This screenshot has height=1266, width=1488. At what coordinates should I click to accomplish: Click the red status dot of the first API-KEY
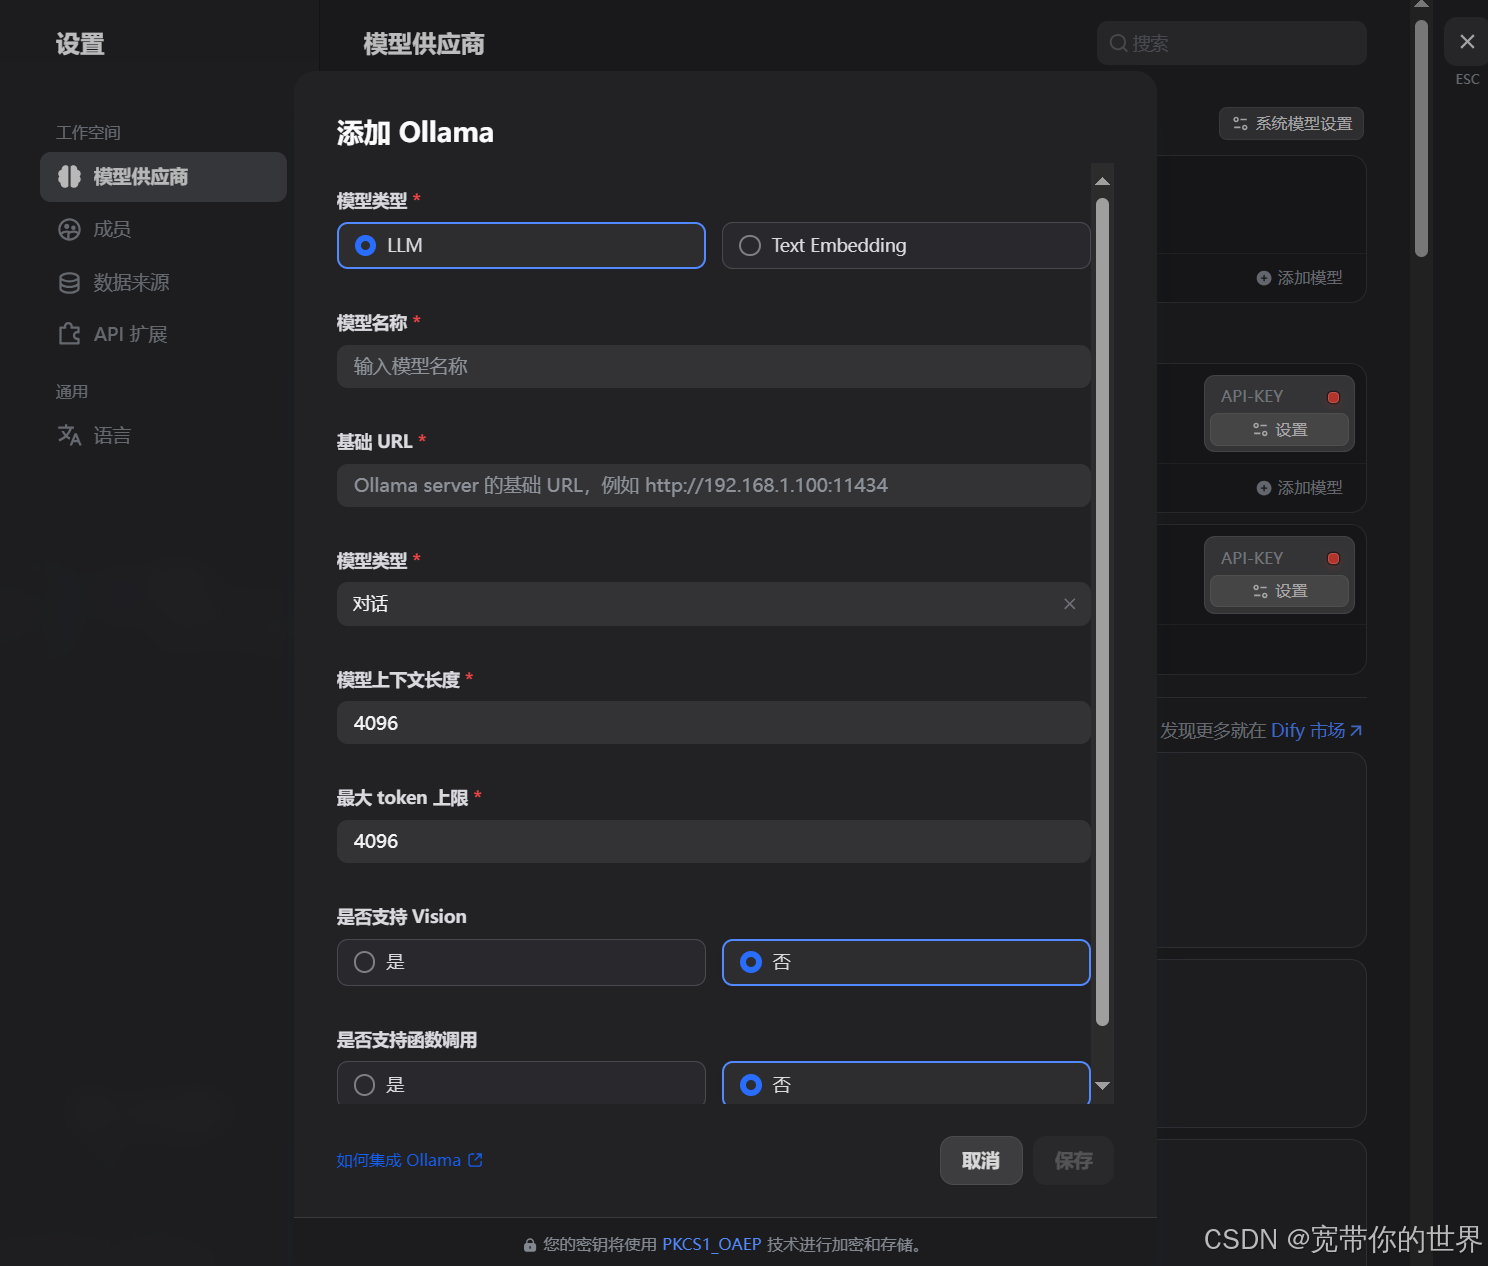click(x=1333, y=397)
